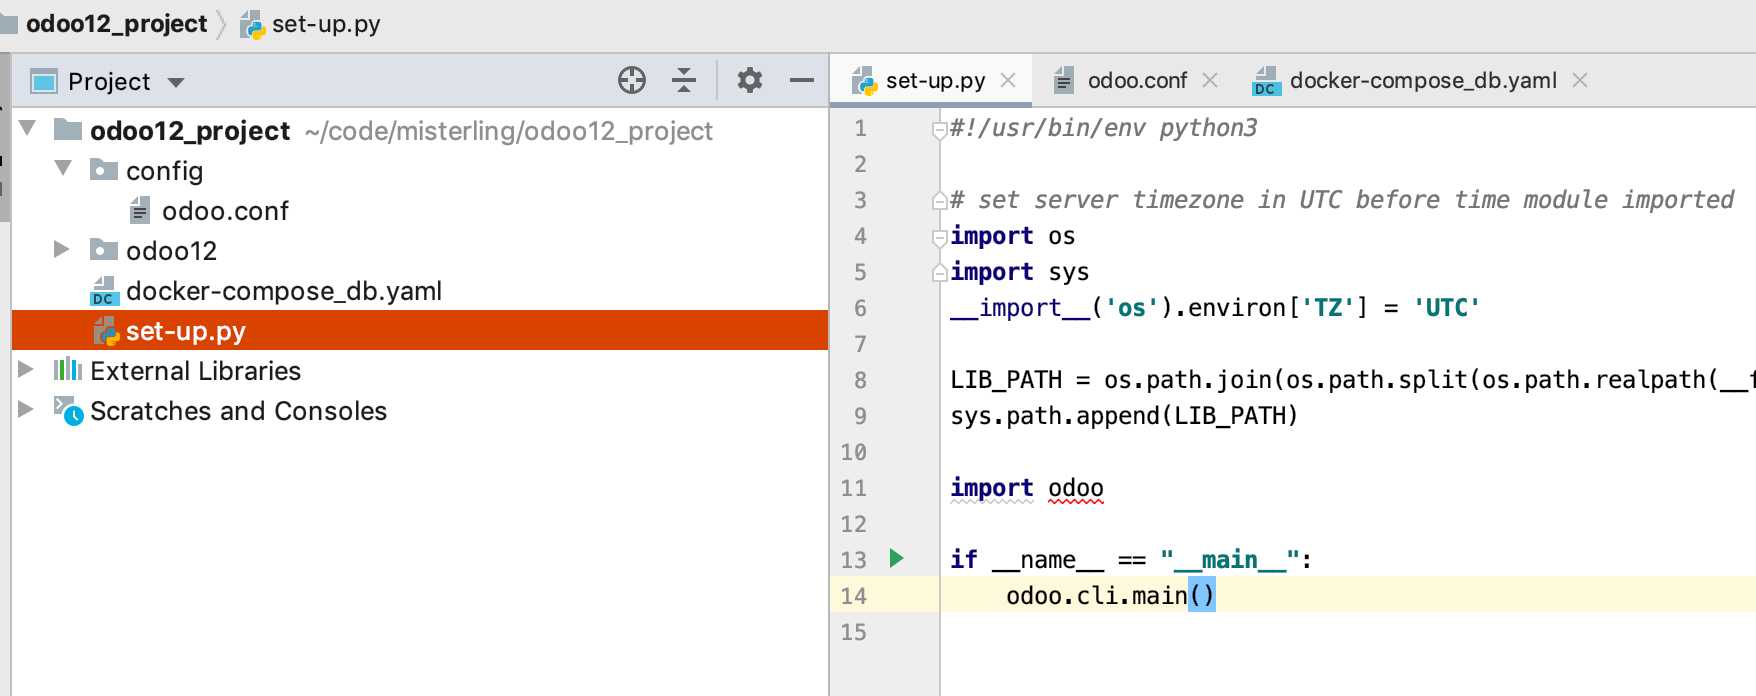
Task: Expand Scratches and Consoles node
Action: [x=26, y=409]
